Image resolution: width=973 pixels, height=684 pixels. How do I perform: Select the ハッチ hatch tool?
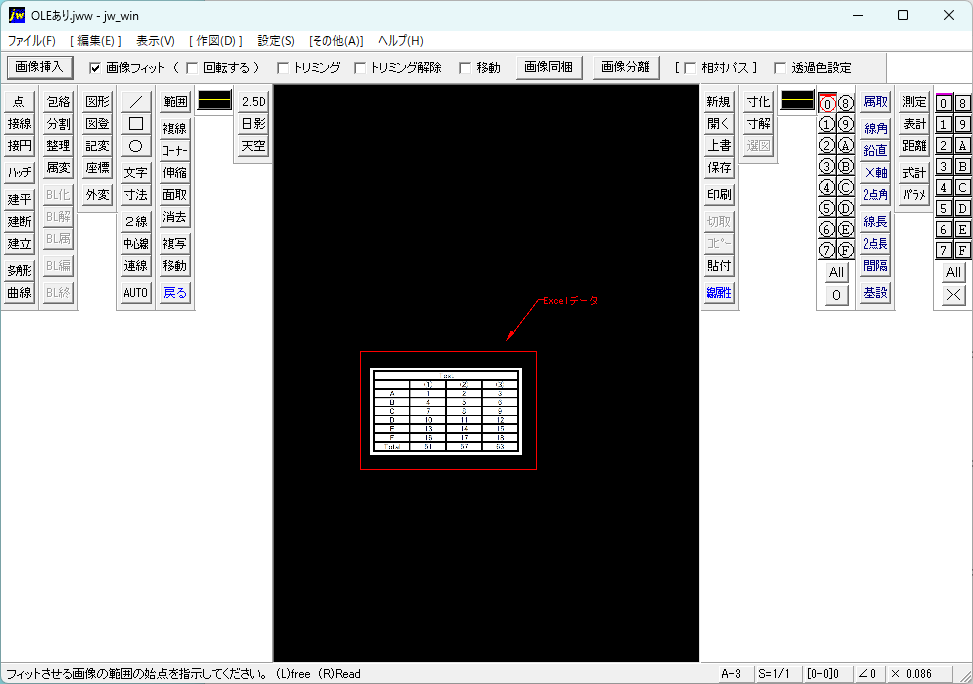[18, 172]
